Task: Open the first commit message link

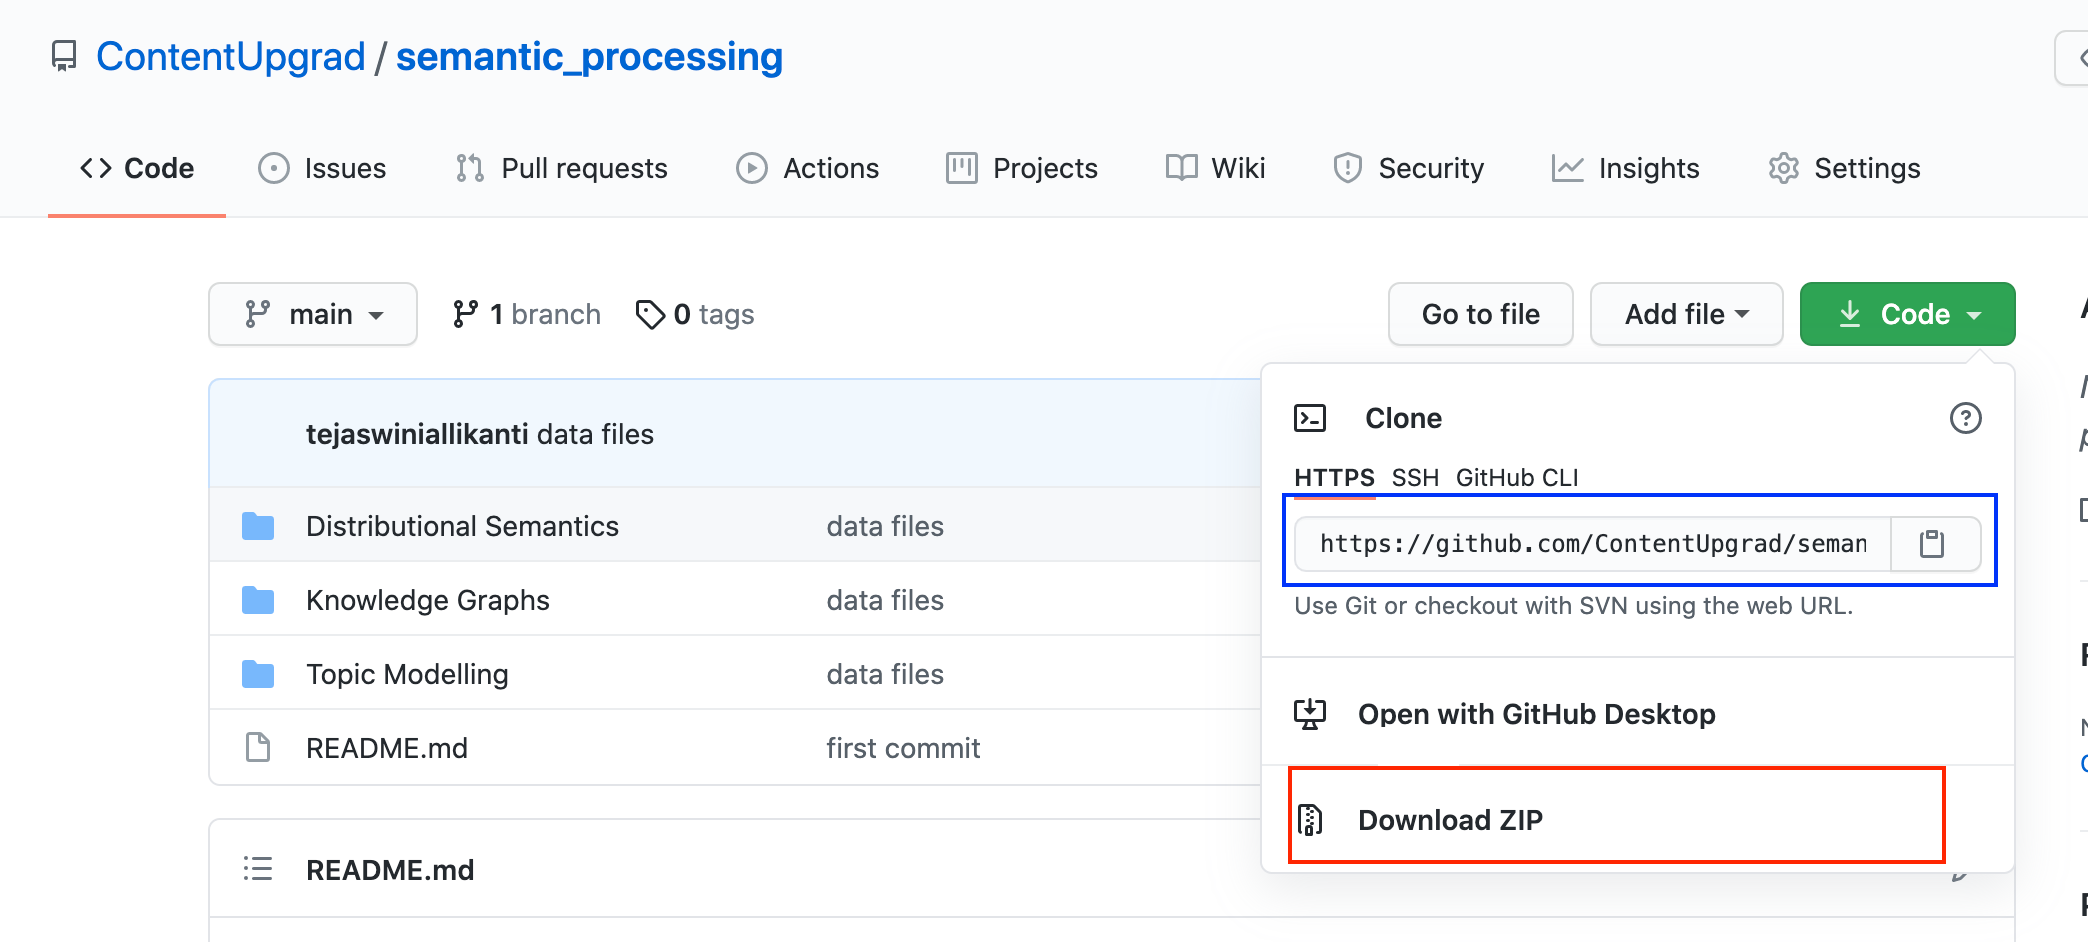Action: coord(903,748)
